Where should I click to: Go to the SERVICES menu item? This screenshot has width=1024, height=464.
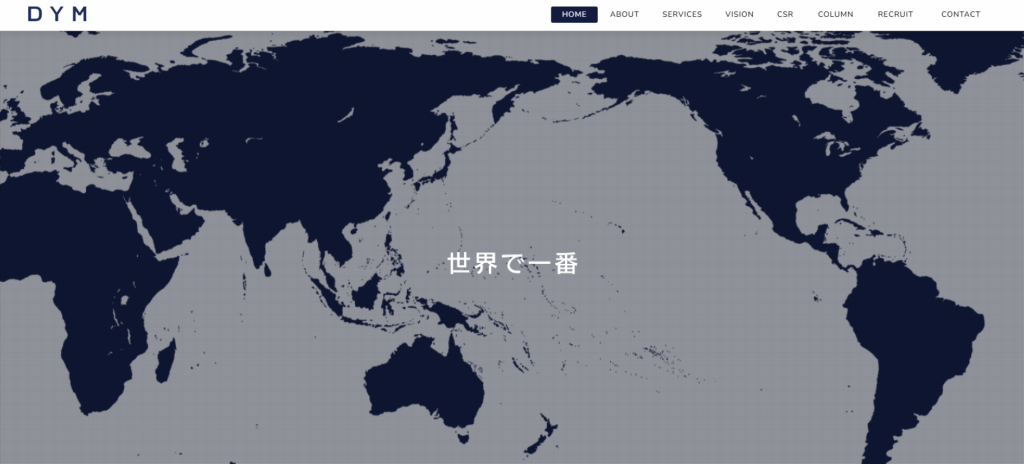tap(682, 14)
